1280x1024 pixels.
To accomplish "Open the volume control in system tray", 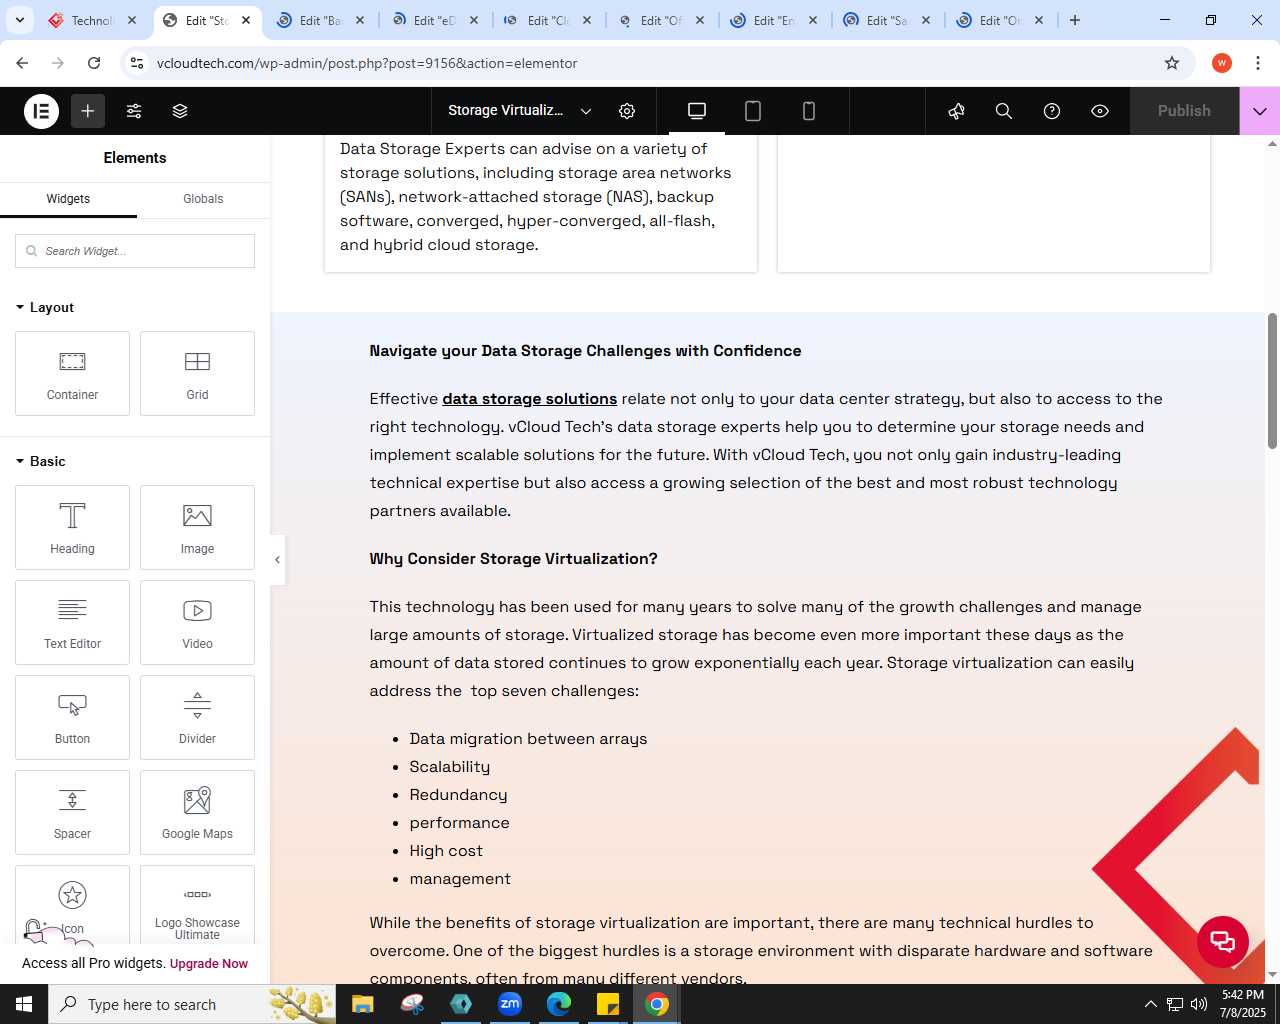I will (x=1199, y=1004).
